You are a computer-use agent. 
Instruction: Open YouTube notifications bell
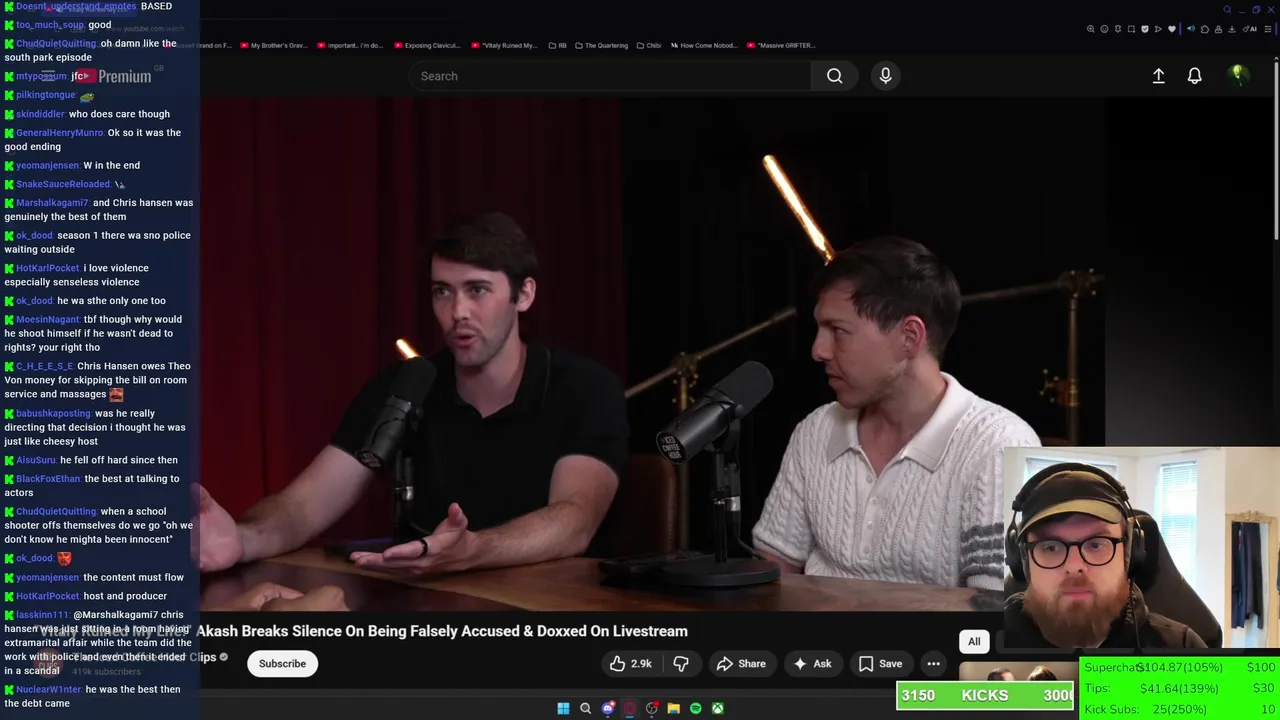coord(1194,76)
